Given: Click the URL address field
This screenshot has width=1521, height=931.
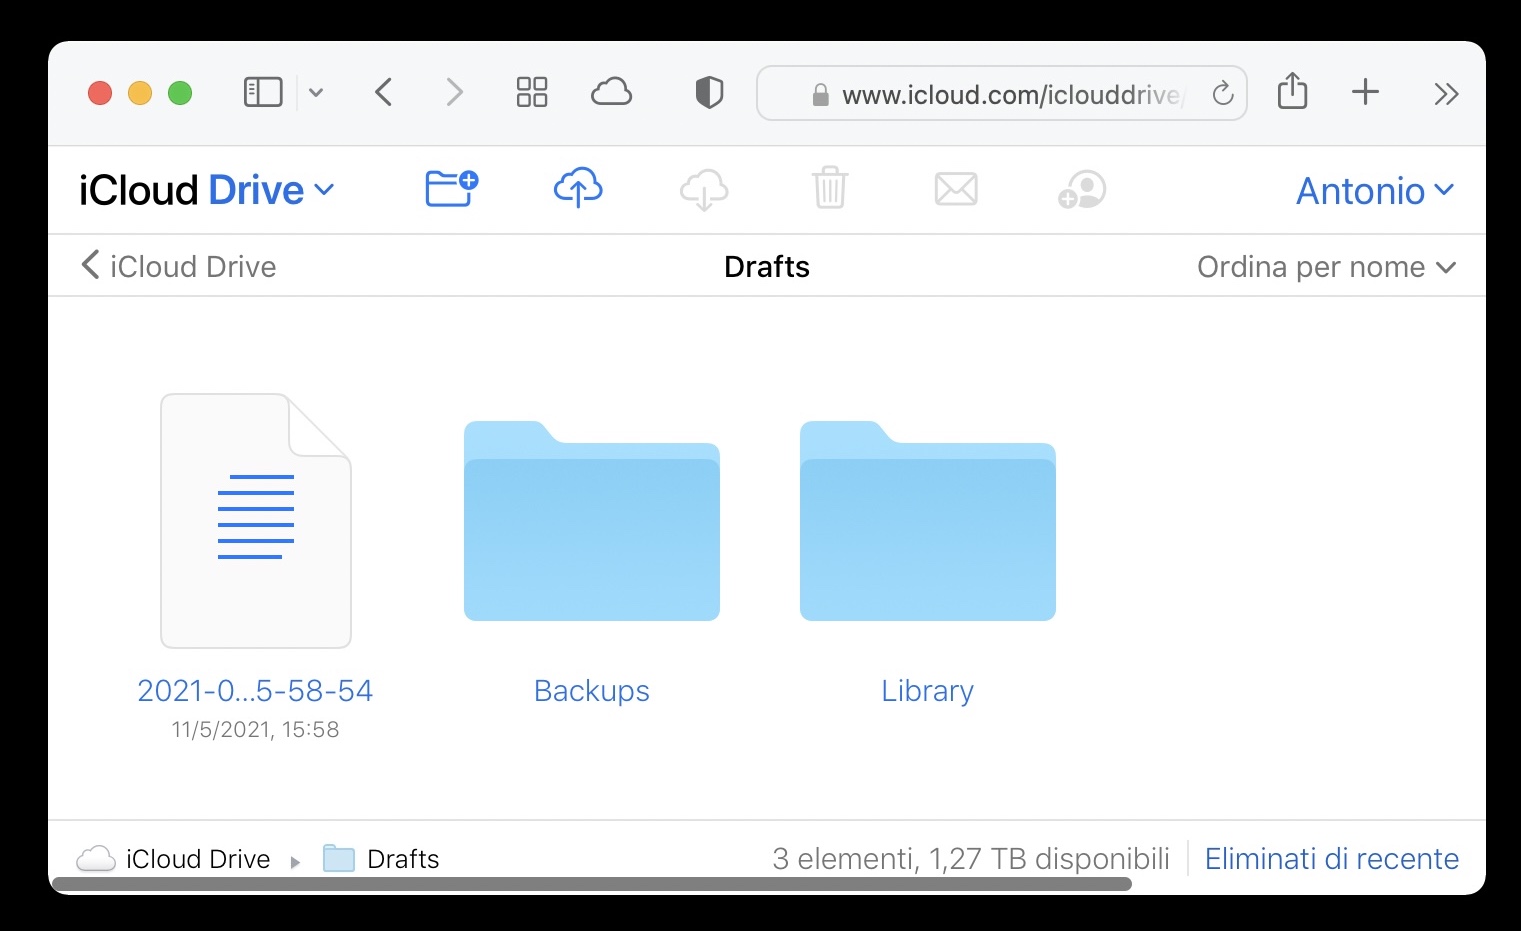Looking at the screenshot, I should 1010,94.
